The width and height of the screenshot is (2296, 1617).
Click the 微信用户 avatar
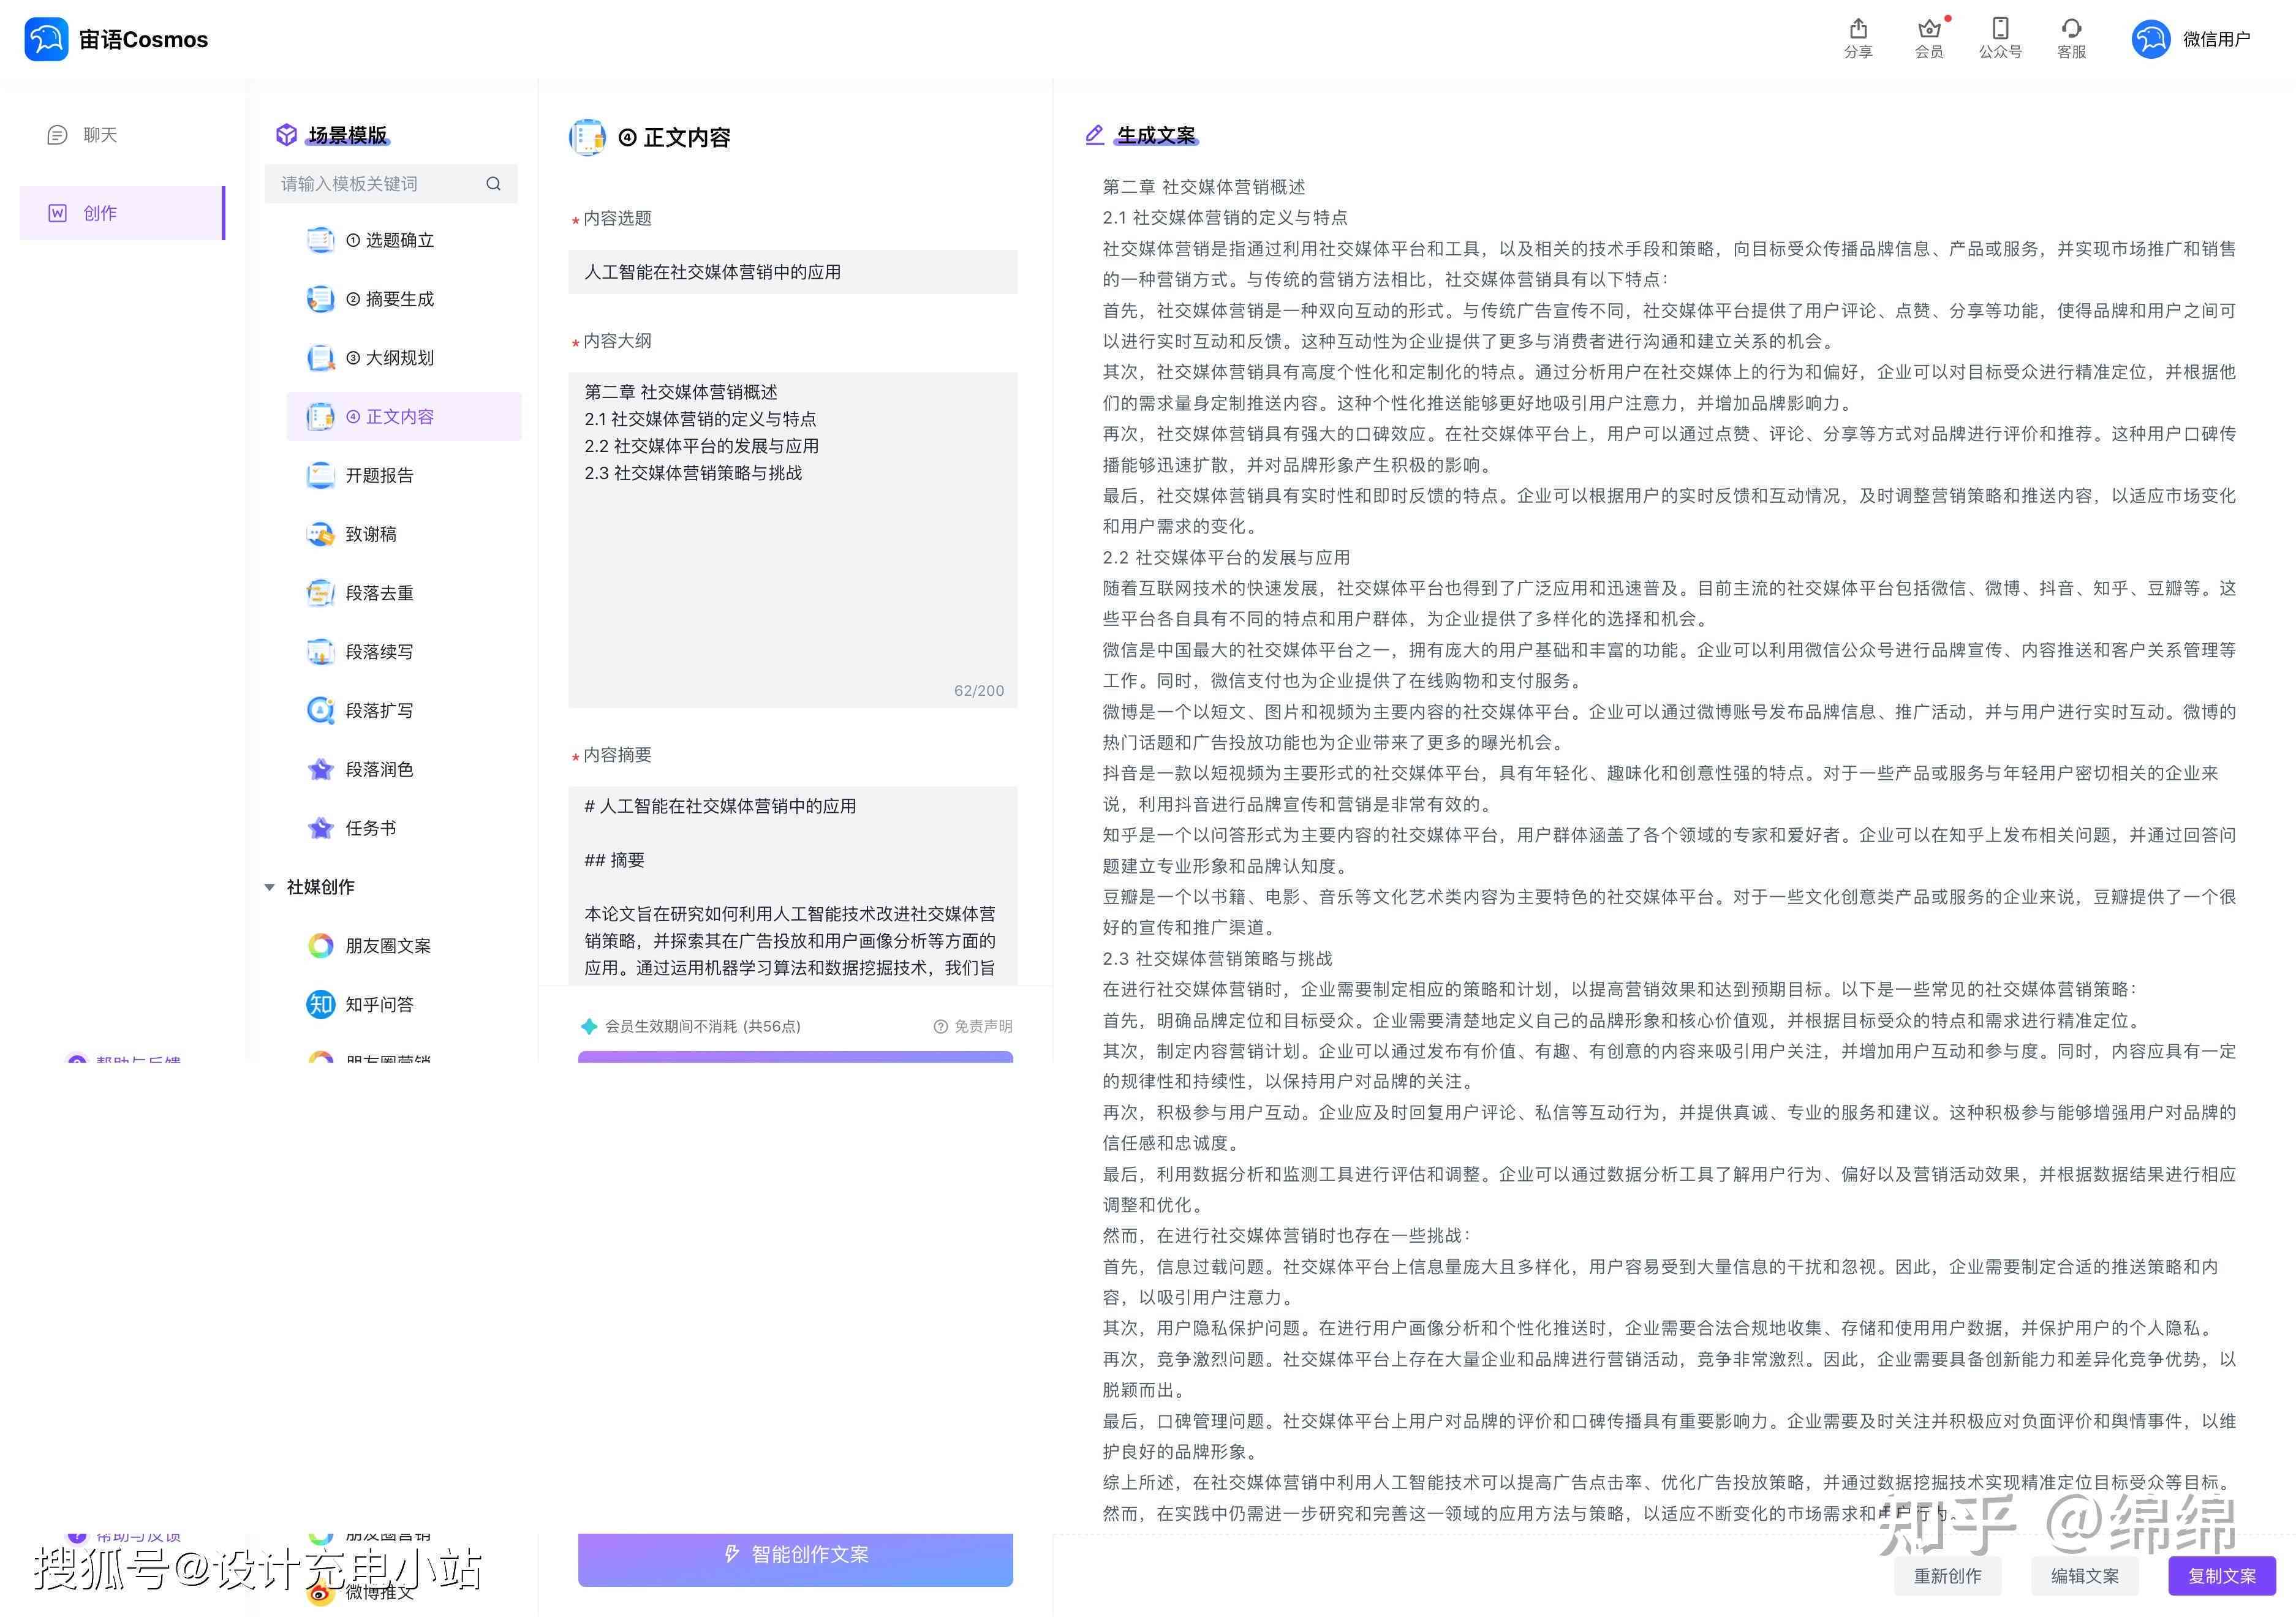2151,40
